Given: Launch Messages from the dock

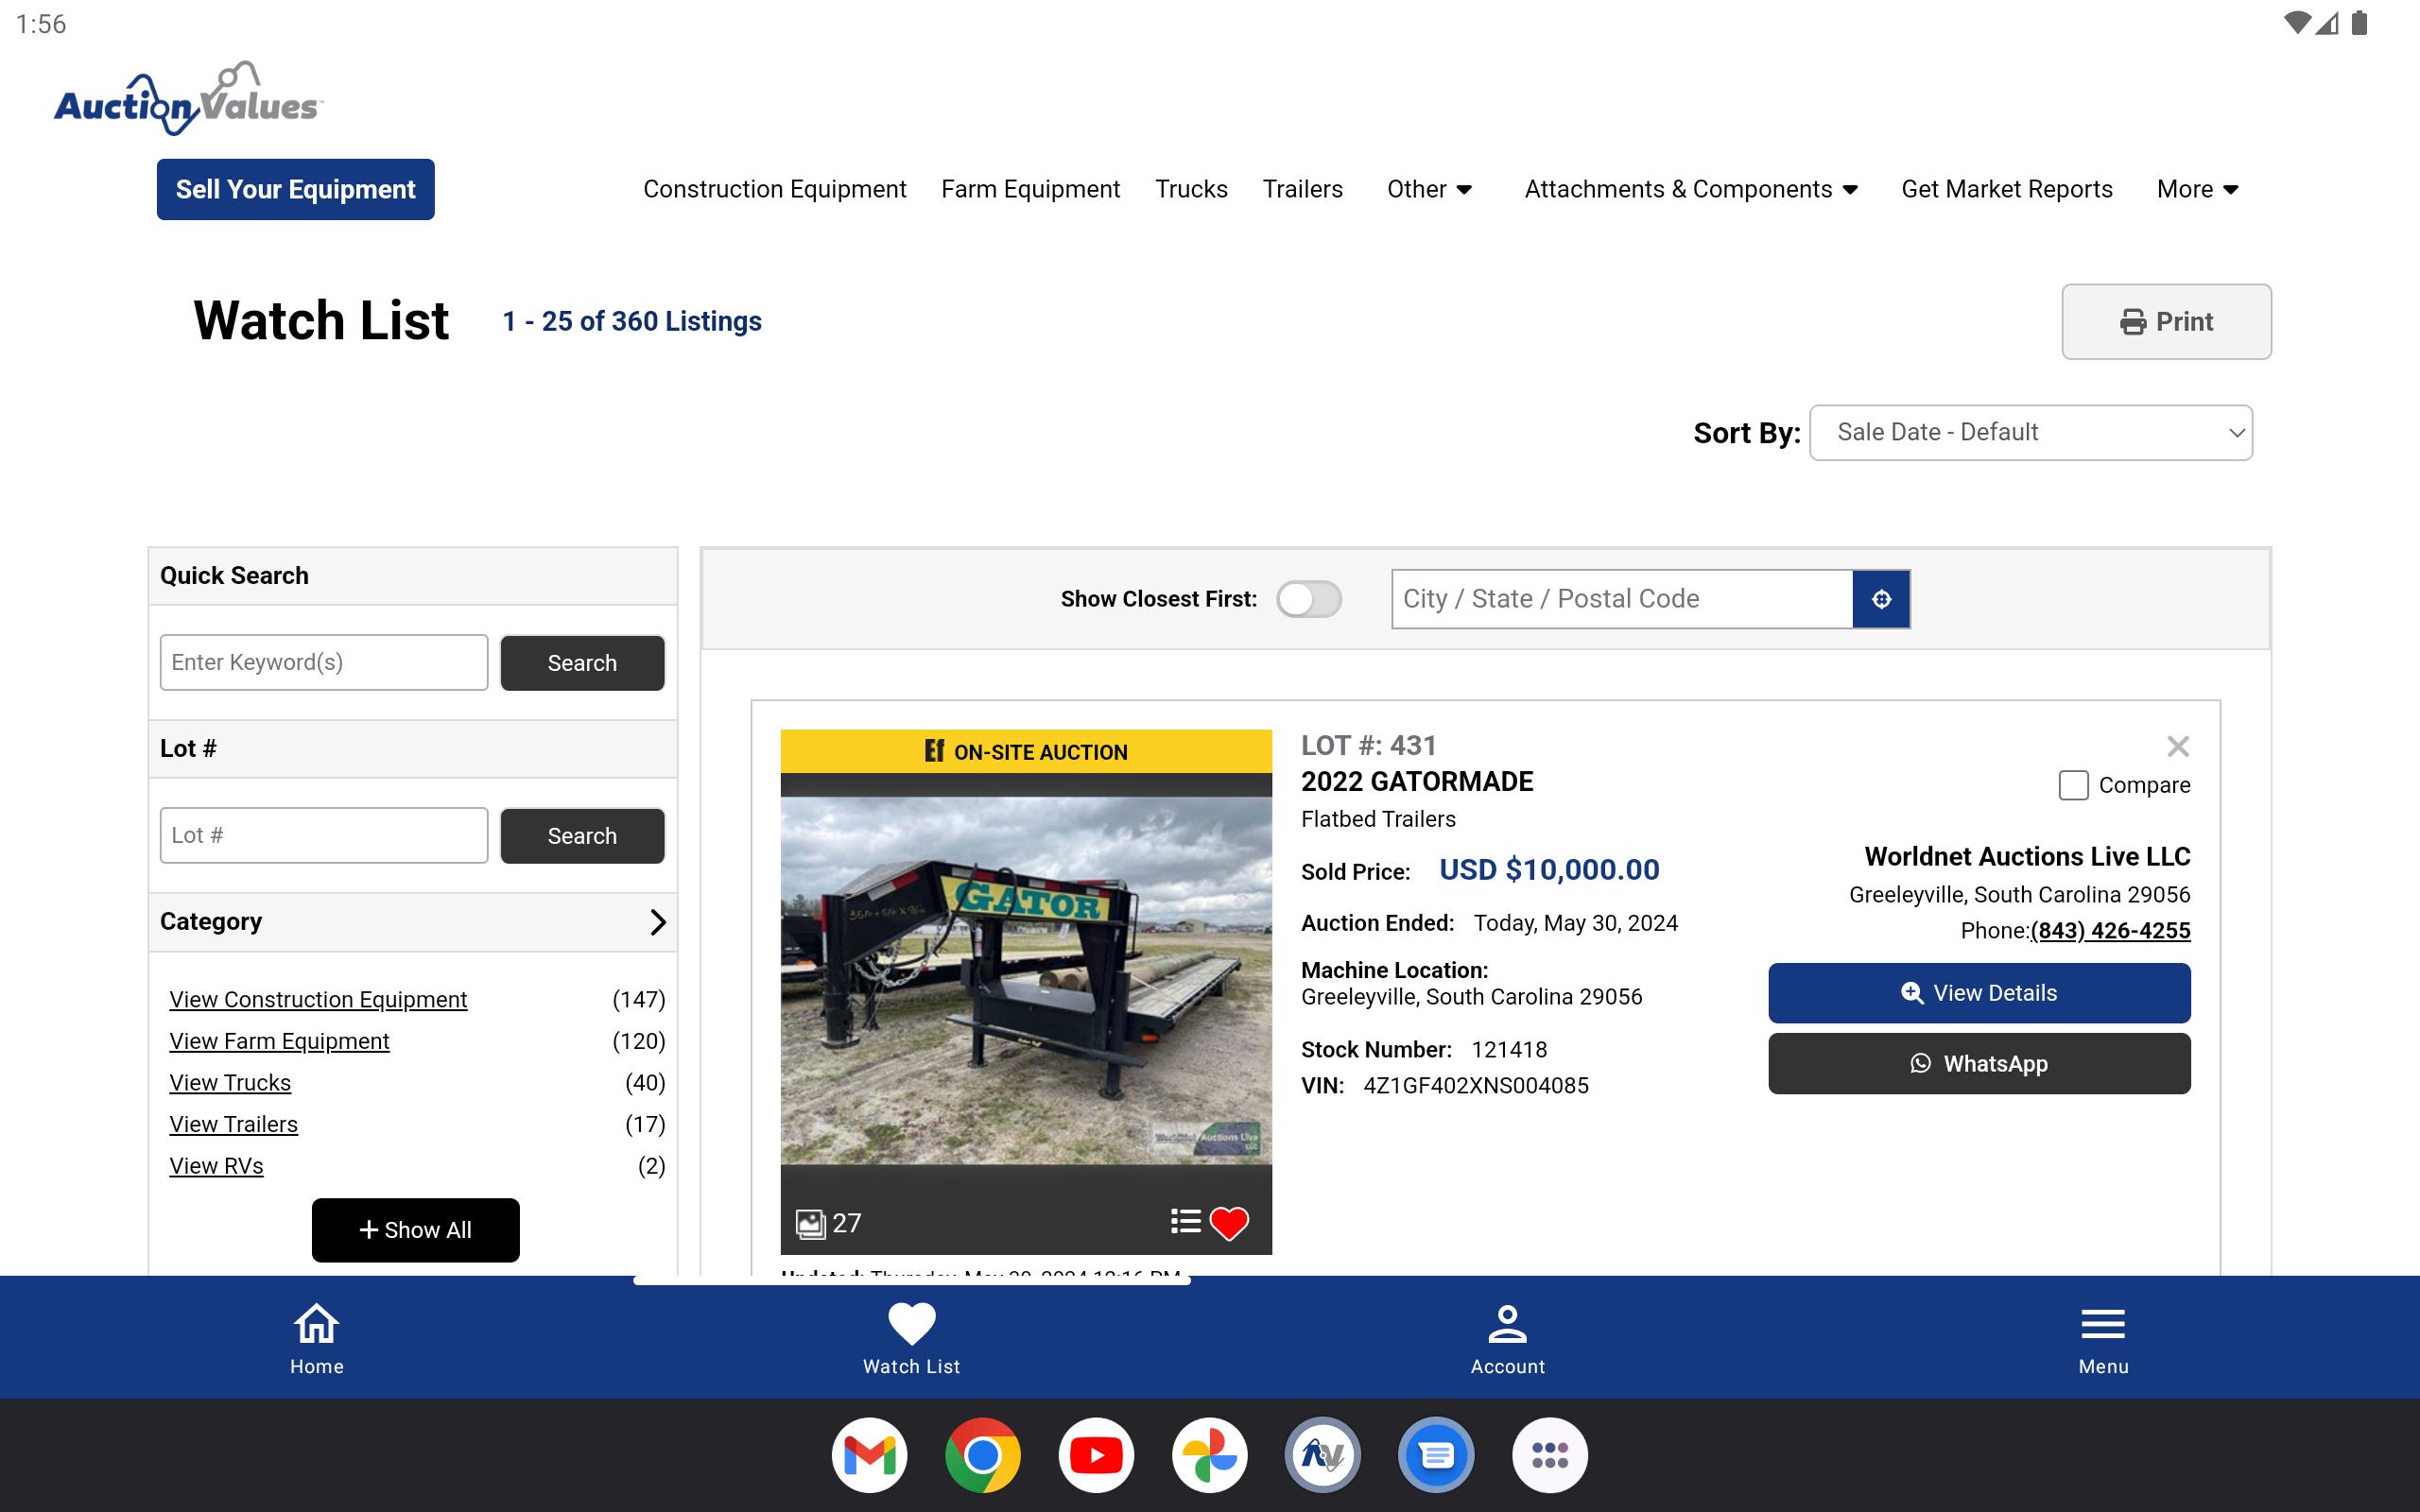Looking at the screenshot, I should point(1436,1455).
